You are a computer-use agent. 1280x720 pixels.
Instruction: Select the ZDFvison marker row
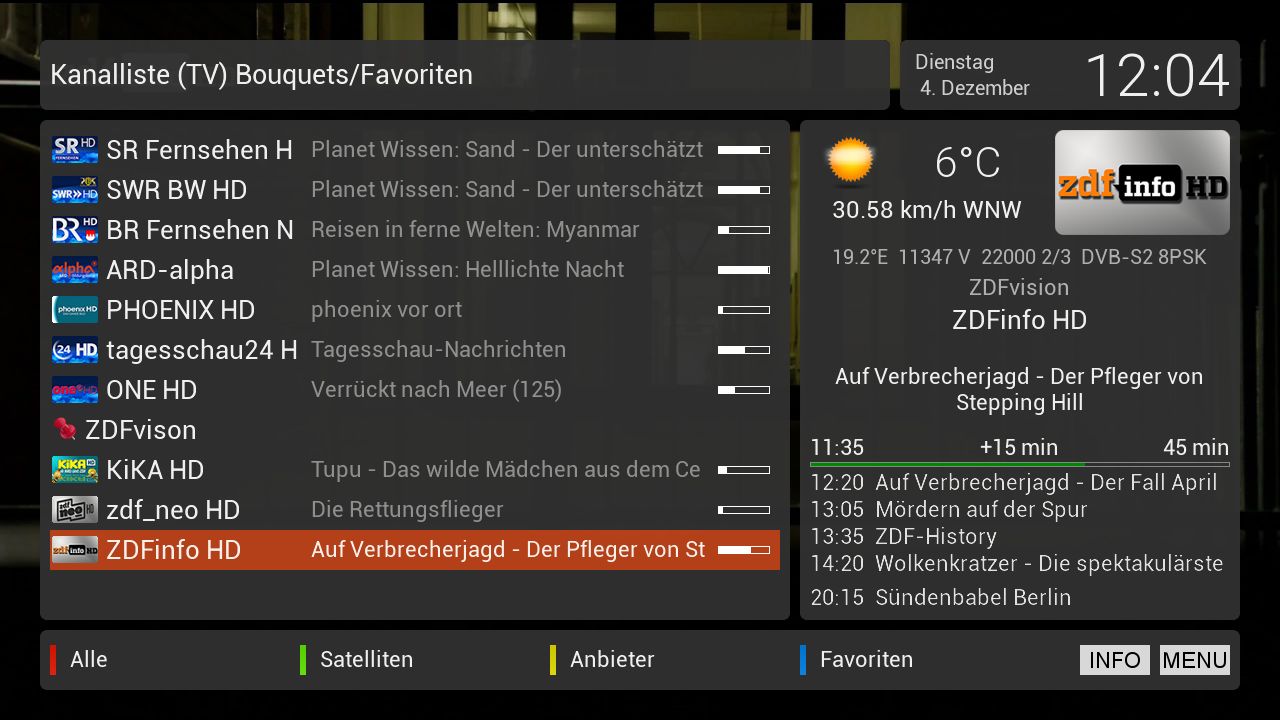[415, 430]
